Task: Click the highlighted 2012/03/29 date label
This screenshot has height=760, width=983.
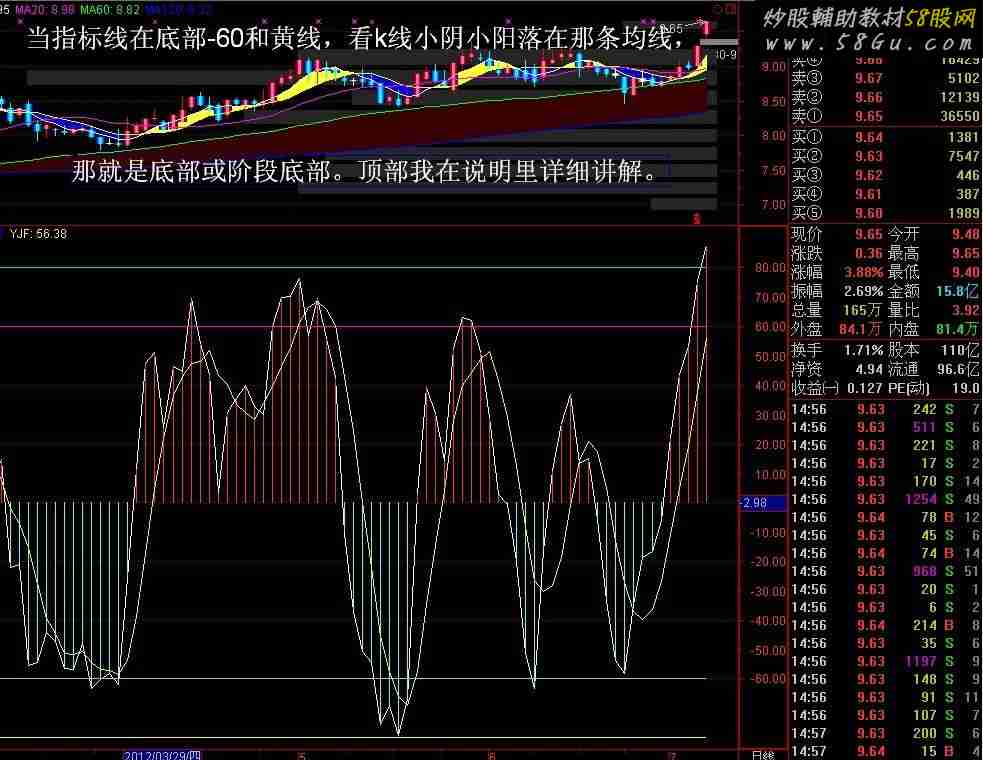Action: point(162,755)
